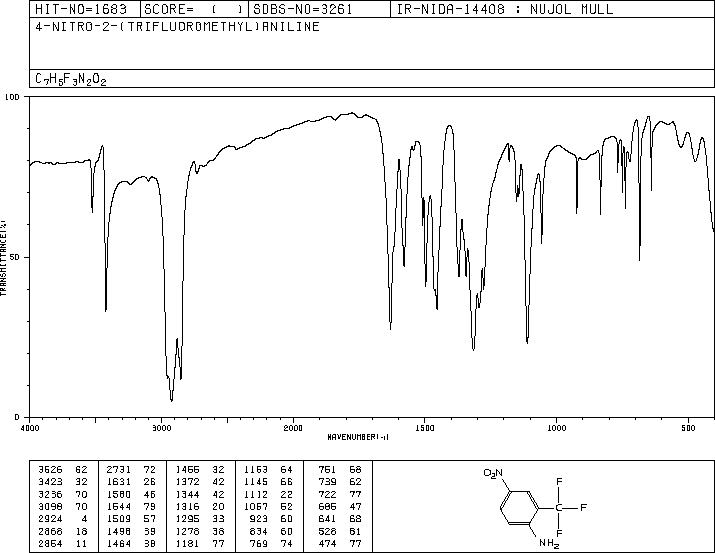Screen dimensions: 715x553
Task: Click the 500 x-axis tick label
Action: (x=688, y=428)
